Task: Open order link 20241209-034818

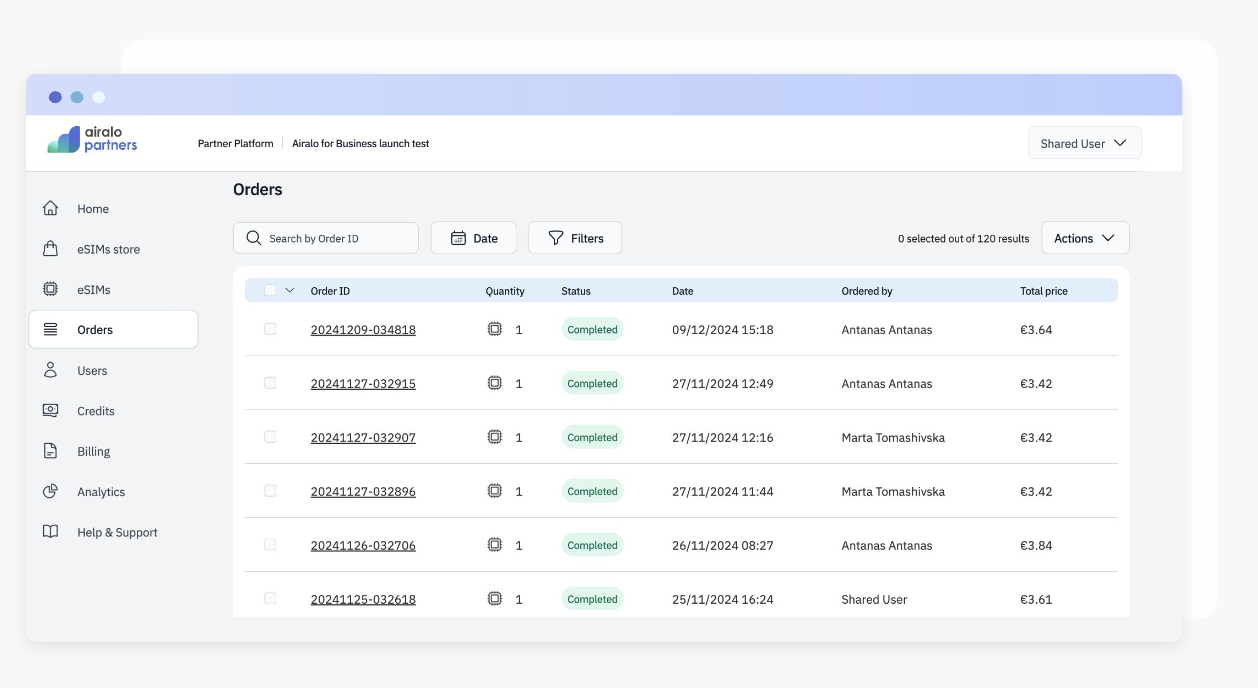Action: click(363, 330)
